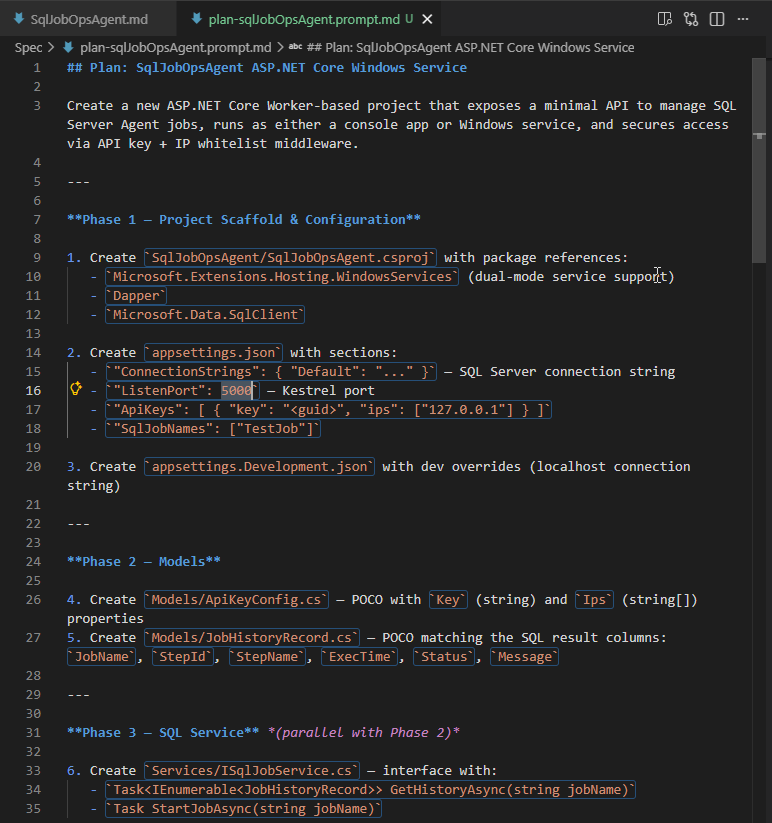This screenshot has width=772, height=823.
Task: Click the lightbulb code action on line 16
Action: (75, 390)
